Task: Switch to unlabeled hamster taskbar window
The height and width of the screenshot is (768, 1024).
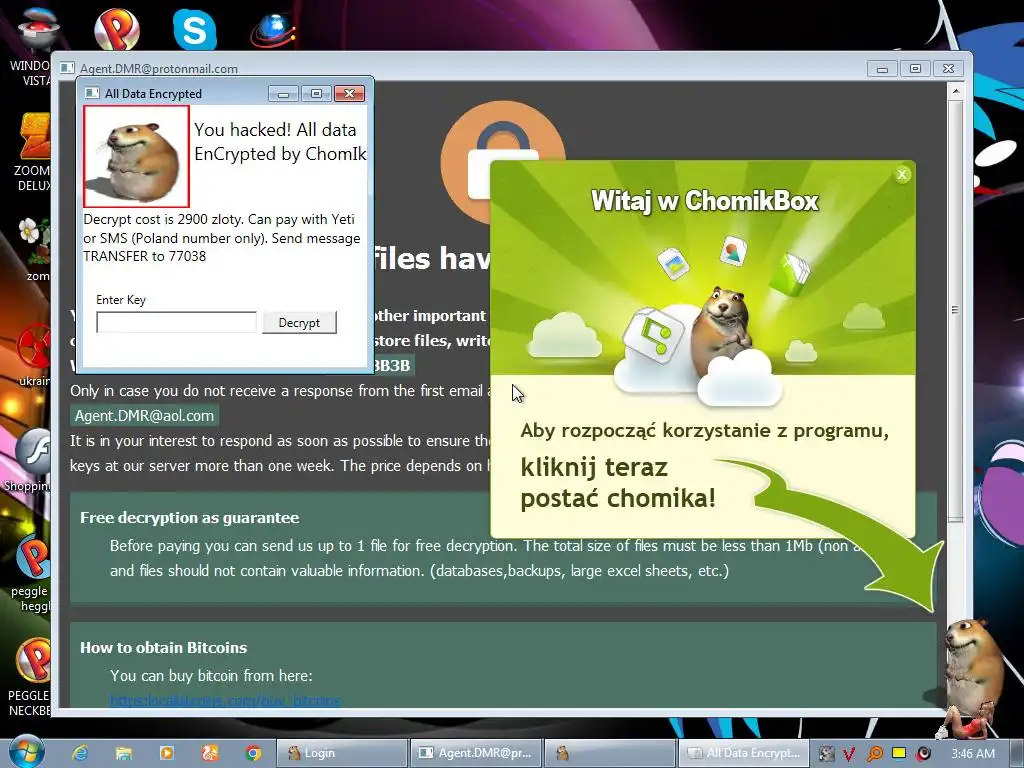Action: (x=610, y=753)
